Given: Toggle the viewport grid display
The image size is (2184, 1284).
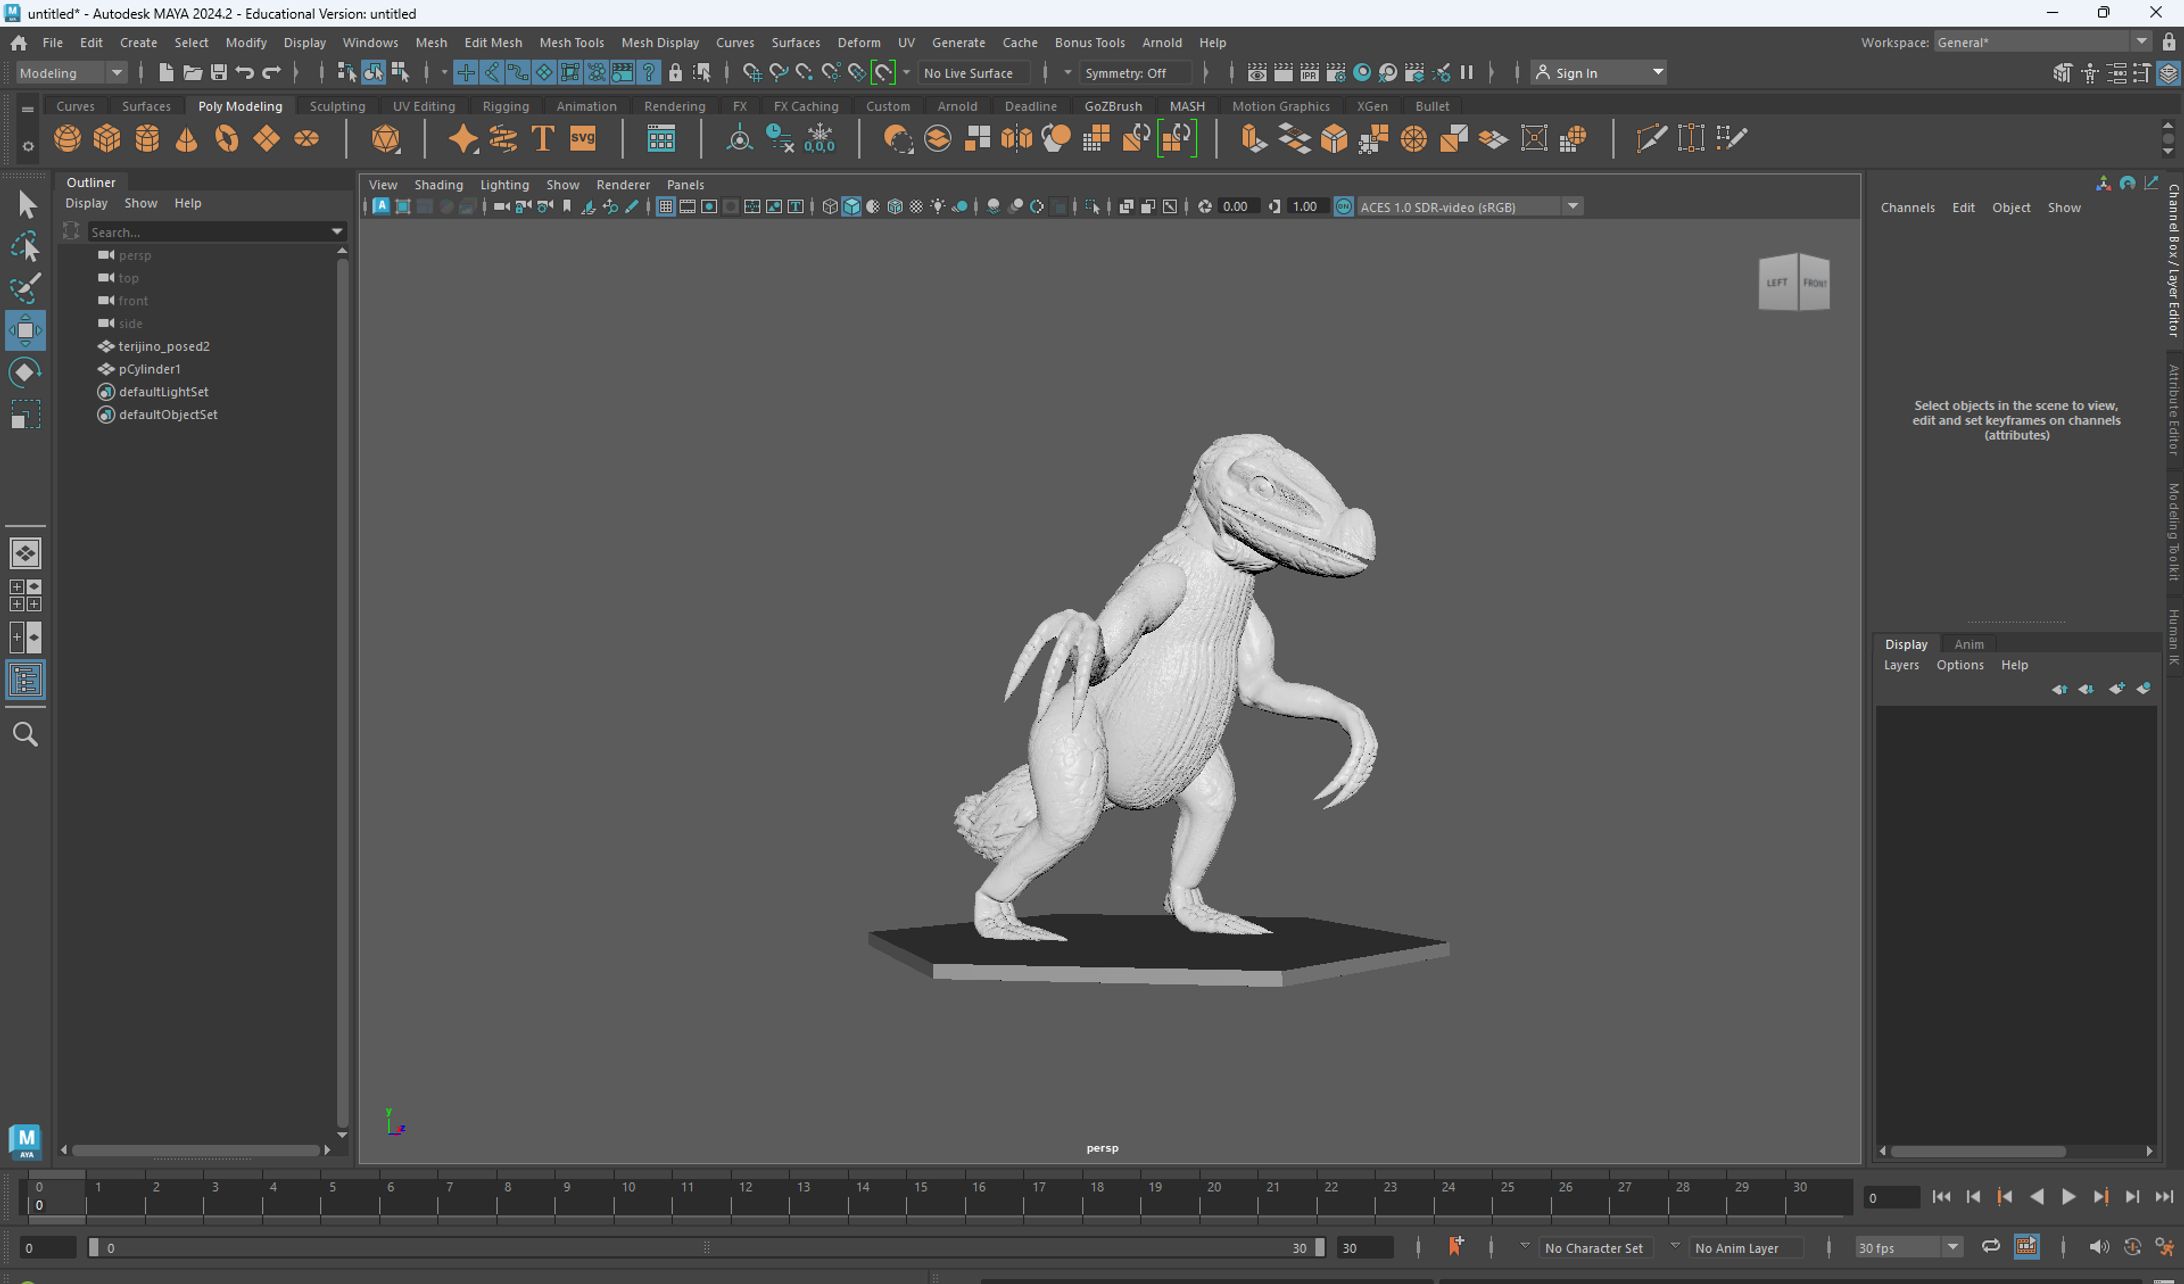Looking at the screenshot, I should tap(665, 207).
